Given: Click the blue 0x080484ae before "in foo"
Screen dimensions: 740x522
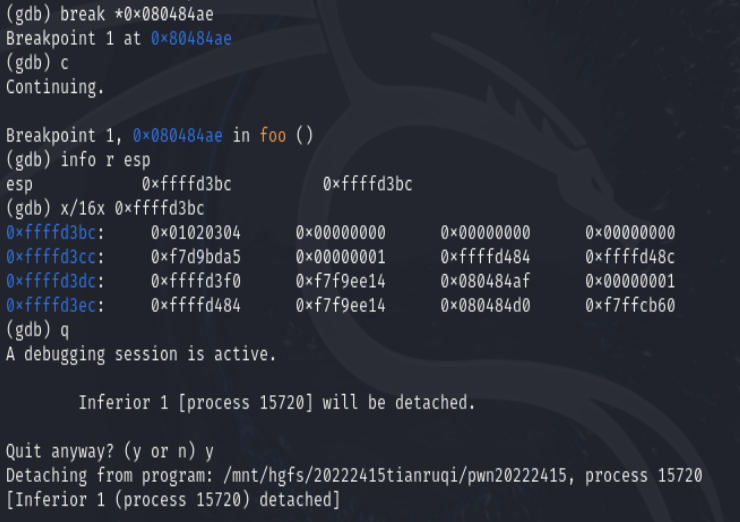Looking at the screenshot, I should coord(178,136).
